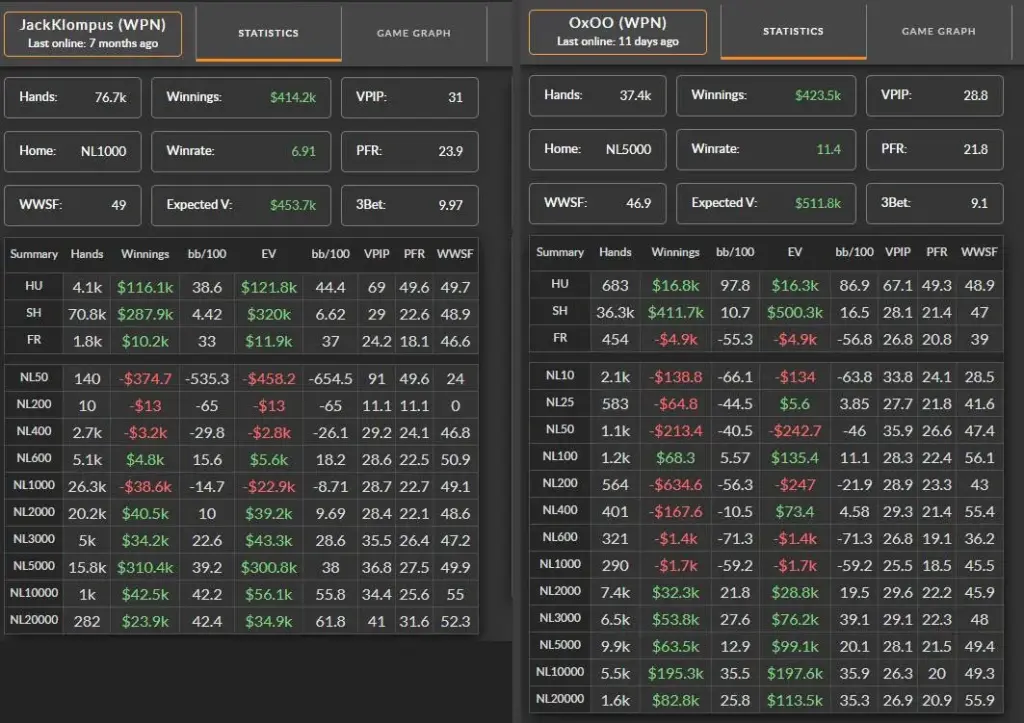
Task: Select -$634.6 NL200 winnings for OxOO
Action: [675, 485]
